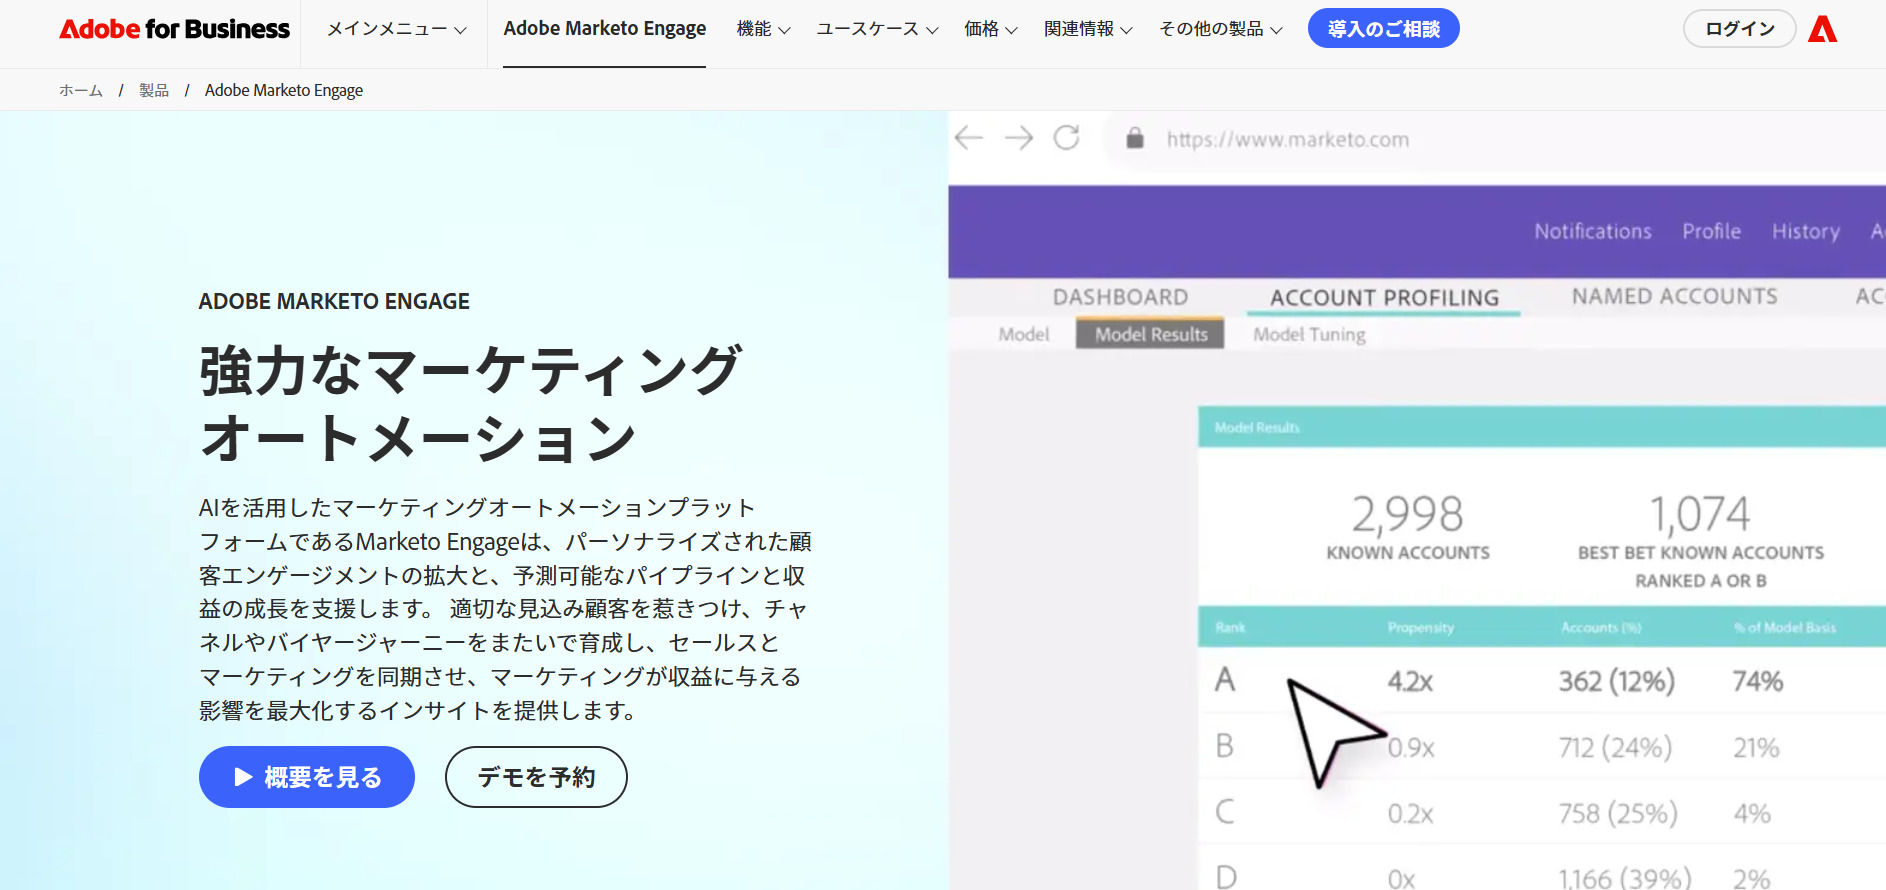Expand the ユースケース menu
The image size is (1886, 890).
[877, 29]
